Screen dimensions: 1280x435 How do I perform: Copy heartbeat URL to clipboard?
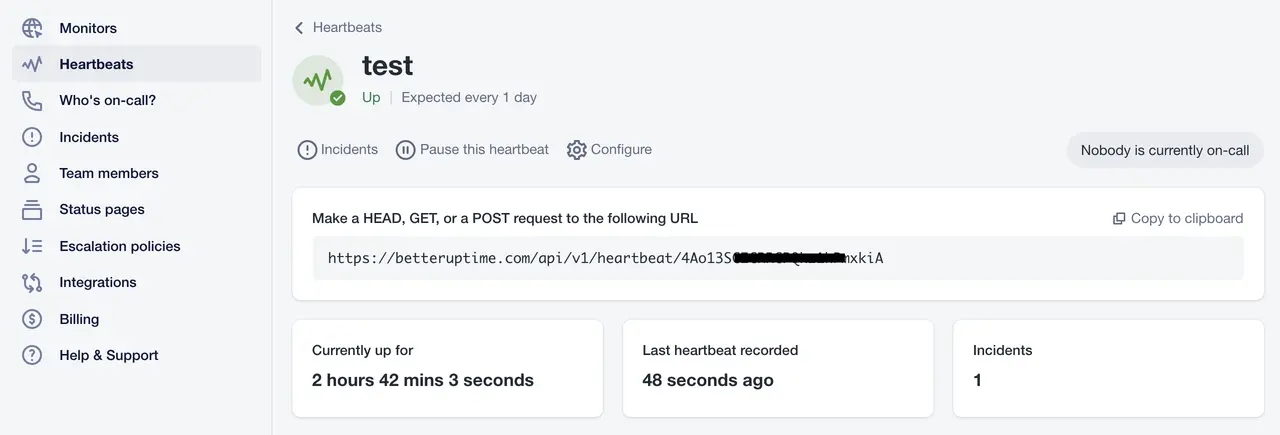(1178, 218)
